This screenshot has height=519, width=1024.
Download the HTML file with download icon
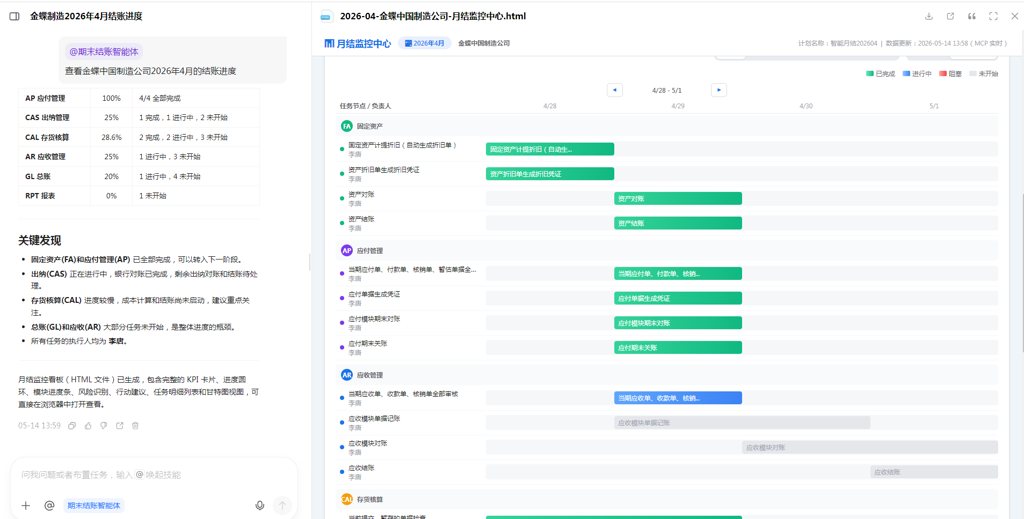929,16
